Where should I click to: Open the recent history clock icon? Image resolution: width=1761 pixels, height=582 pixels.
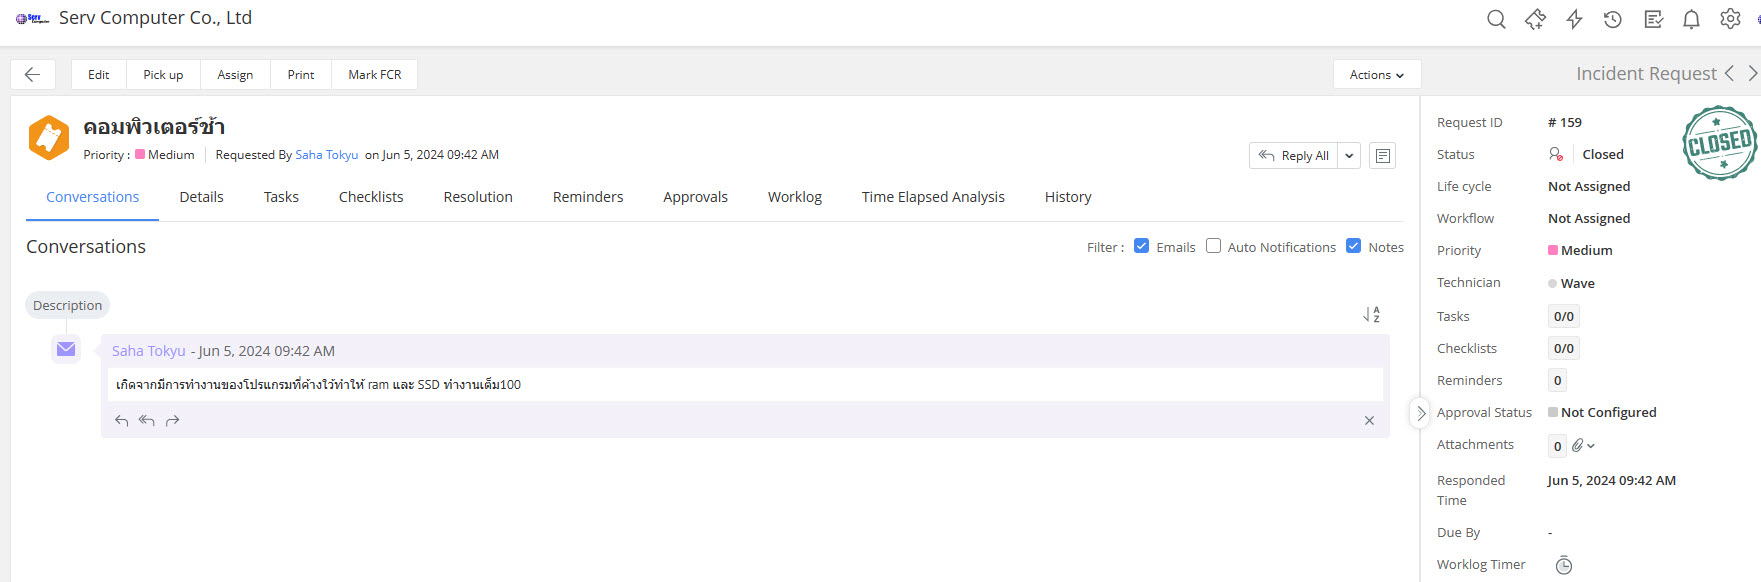1613,19
